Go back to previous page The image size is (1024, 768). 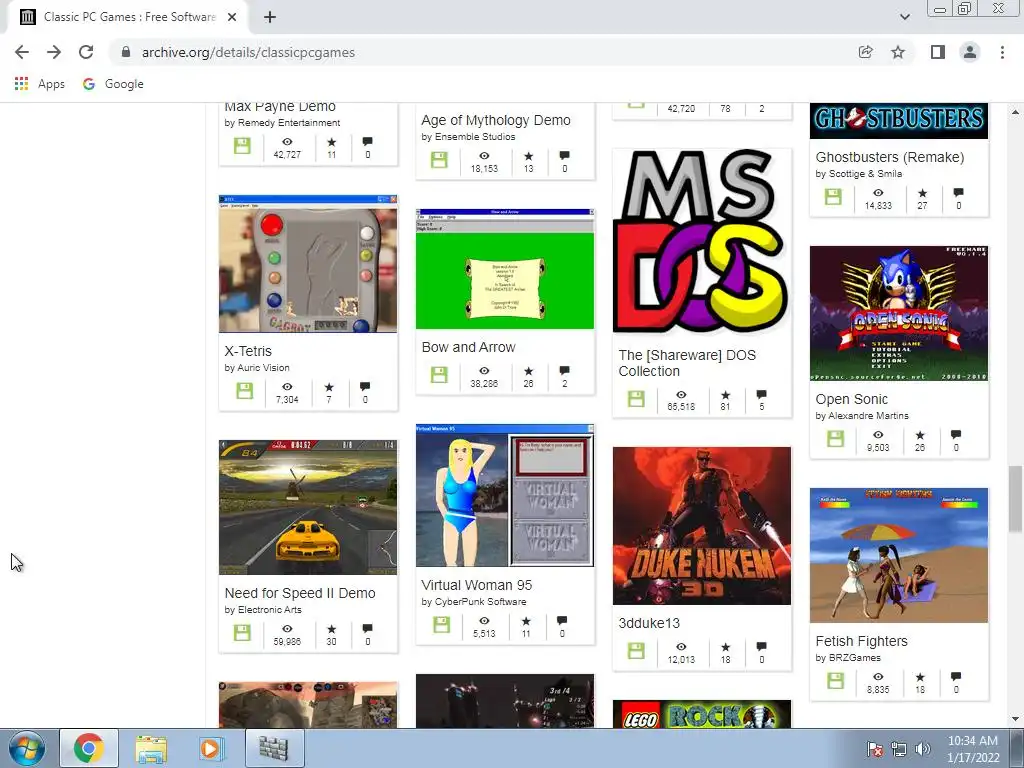point(22,52)
